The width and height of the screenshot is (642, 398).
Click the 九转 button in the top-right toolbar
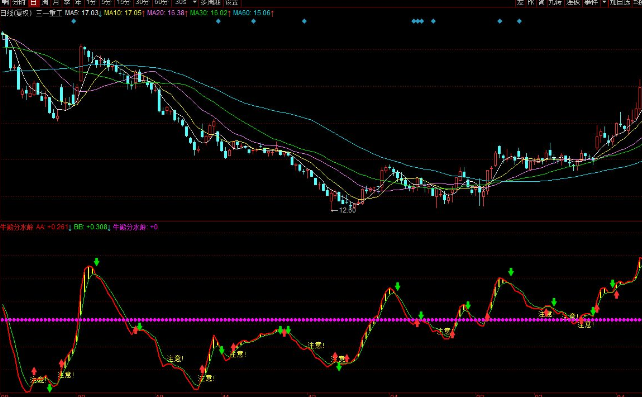pos(555,2)
